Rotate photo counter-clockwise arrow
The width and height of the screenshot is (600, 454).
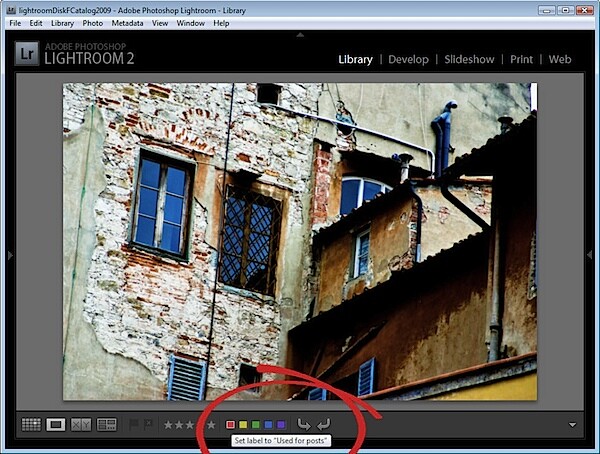click(x=304, y=425)
